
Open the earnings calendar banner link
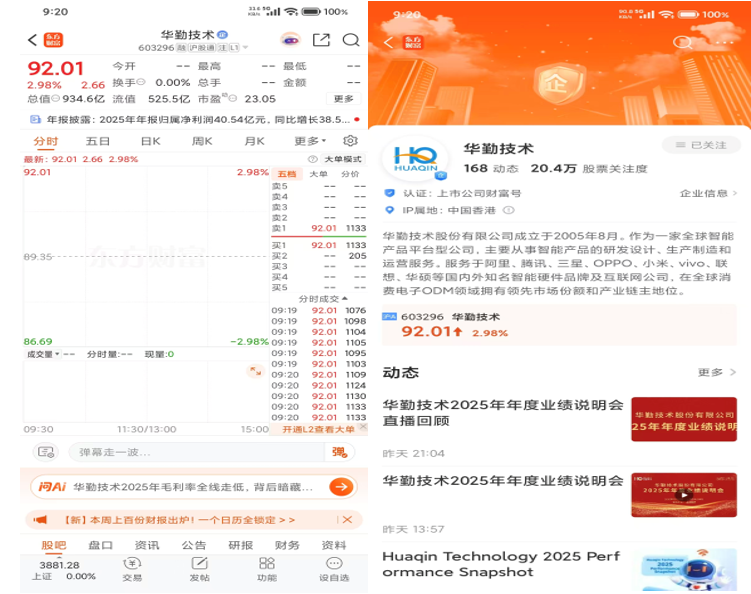(x=180, y=520)
